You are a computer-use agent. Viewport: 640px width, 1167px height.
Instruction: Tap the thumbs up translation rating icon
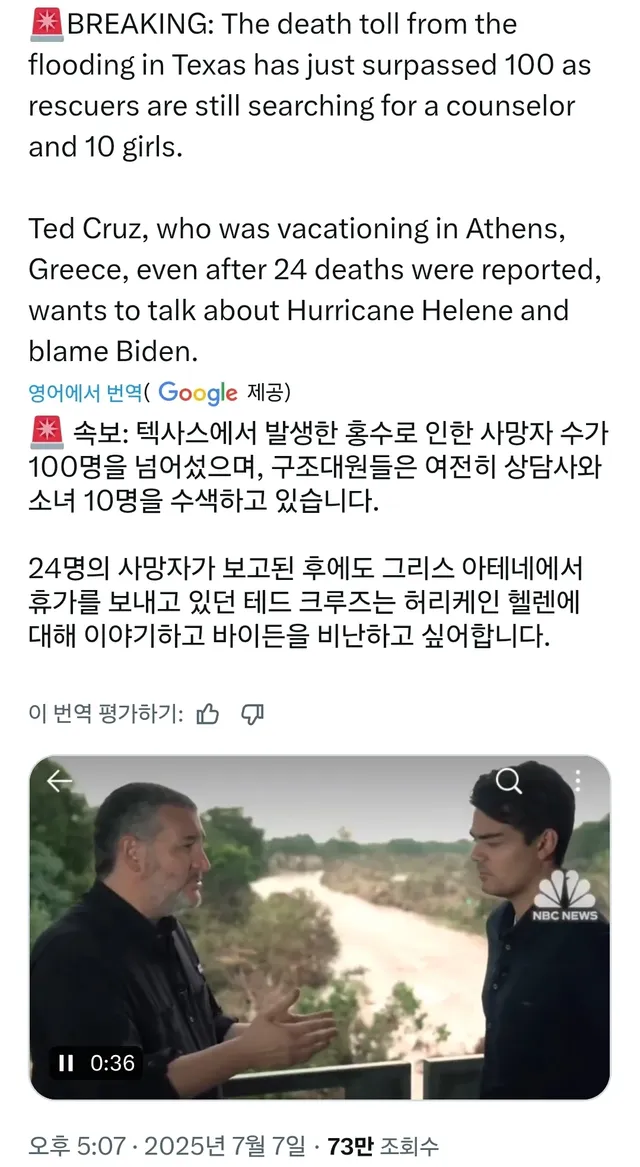pos(208,713)
